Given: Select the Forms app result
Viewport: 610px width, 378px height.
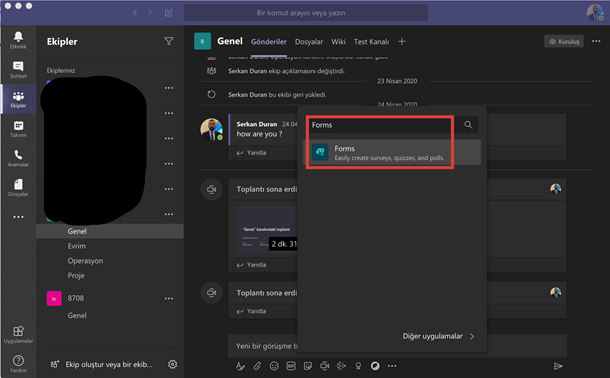Looking at the screenshot, I should point(392,152).
